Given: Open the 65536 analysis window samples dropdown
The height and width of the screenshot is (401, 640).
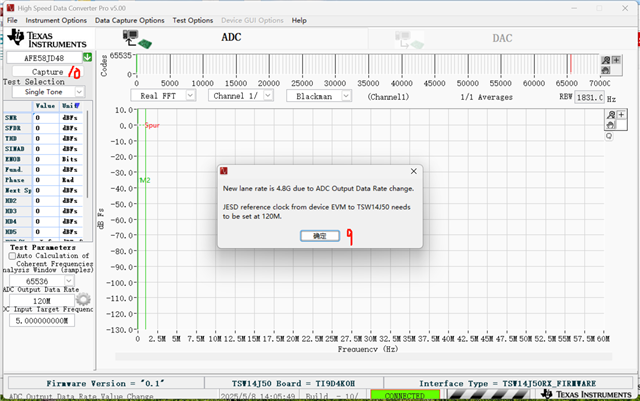Looking at the screenshot, I should pos(69,281).
